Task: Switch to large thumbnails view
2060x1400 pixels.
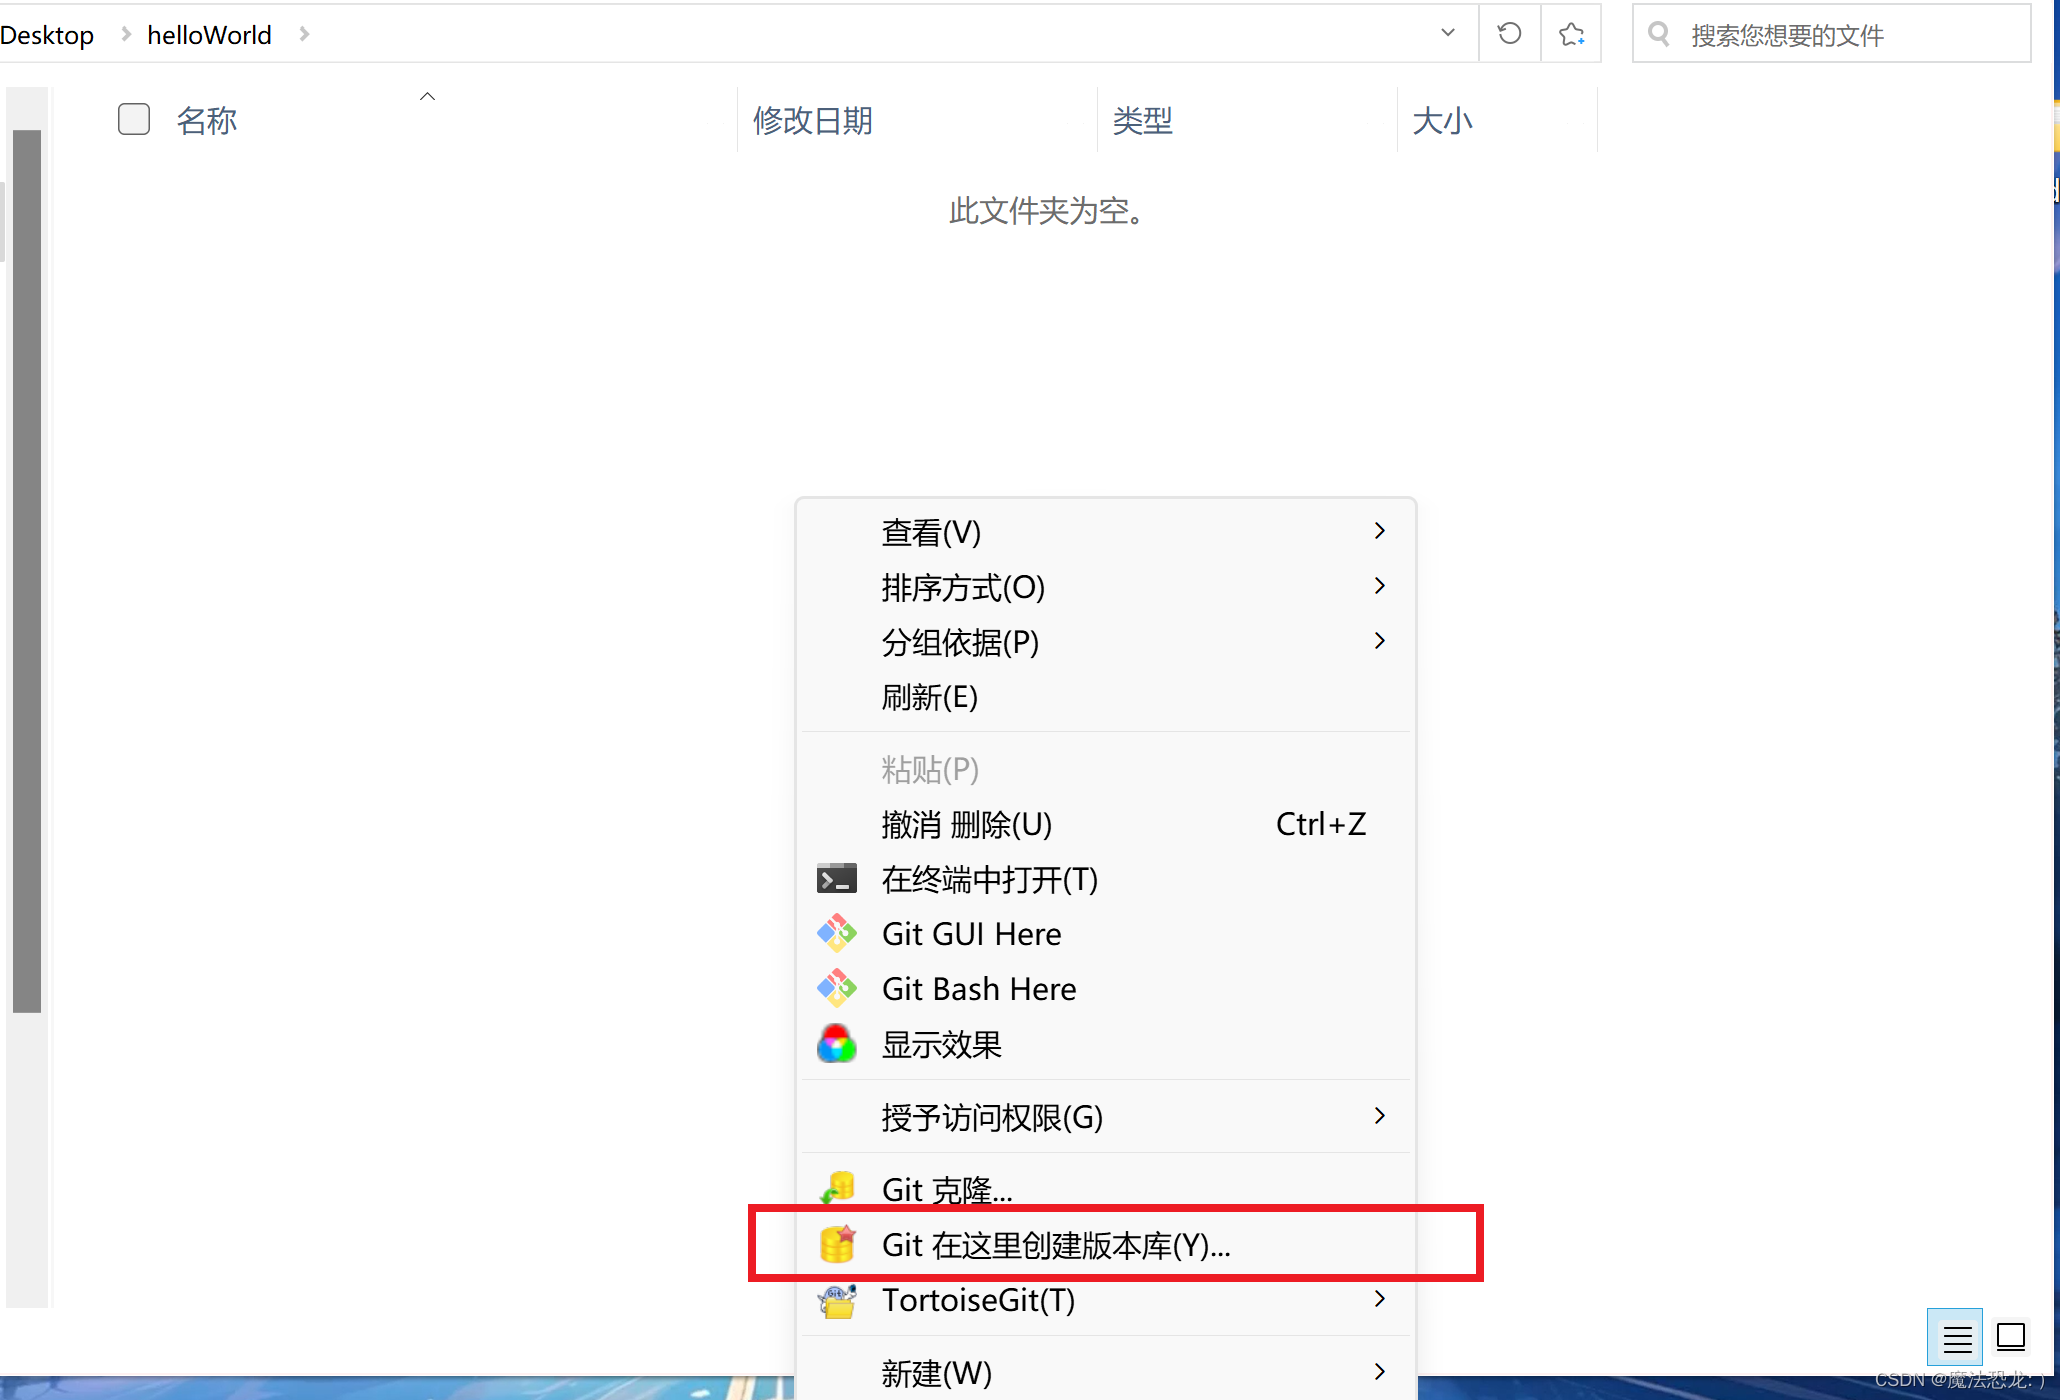Action: tap(2010, 1337)
